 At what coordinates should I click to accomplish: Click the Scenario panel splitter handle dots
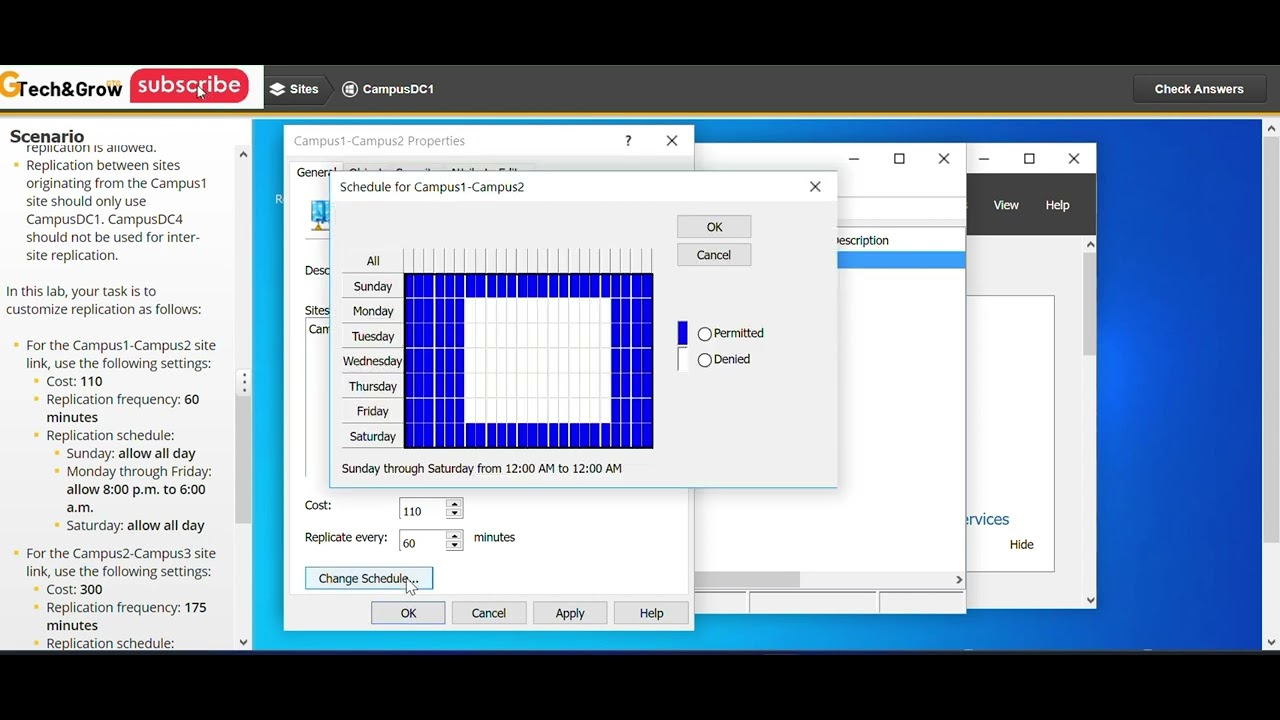pos(244,383)
